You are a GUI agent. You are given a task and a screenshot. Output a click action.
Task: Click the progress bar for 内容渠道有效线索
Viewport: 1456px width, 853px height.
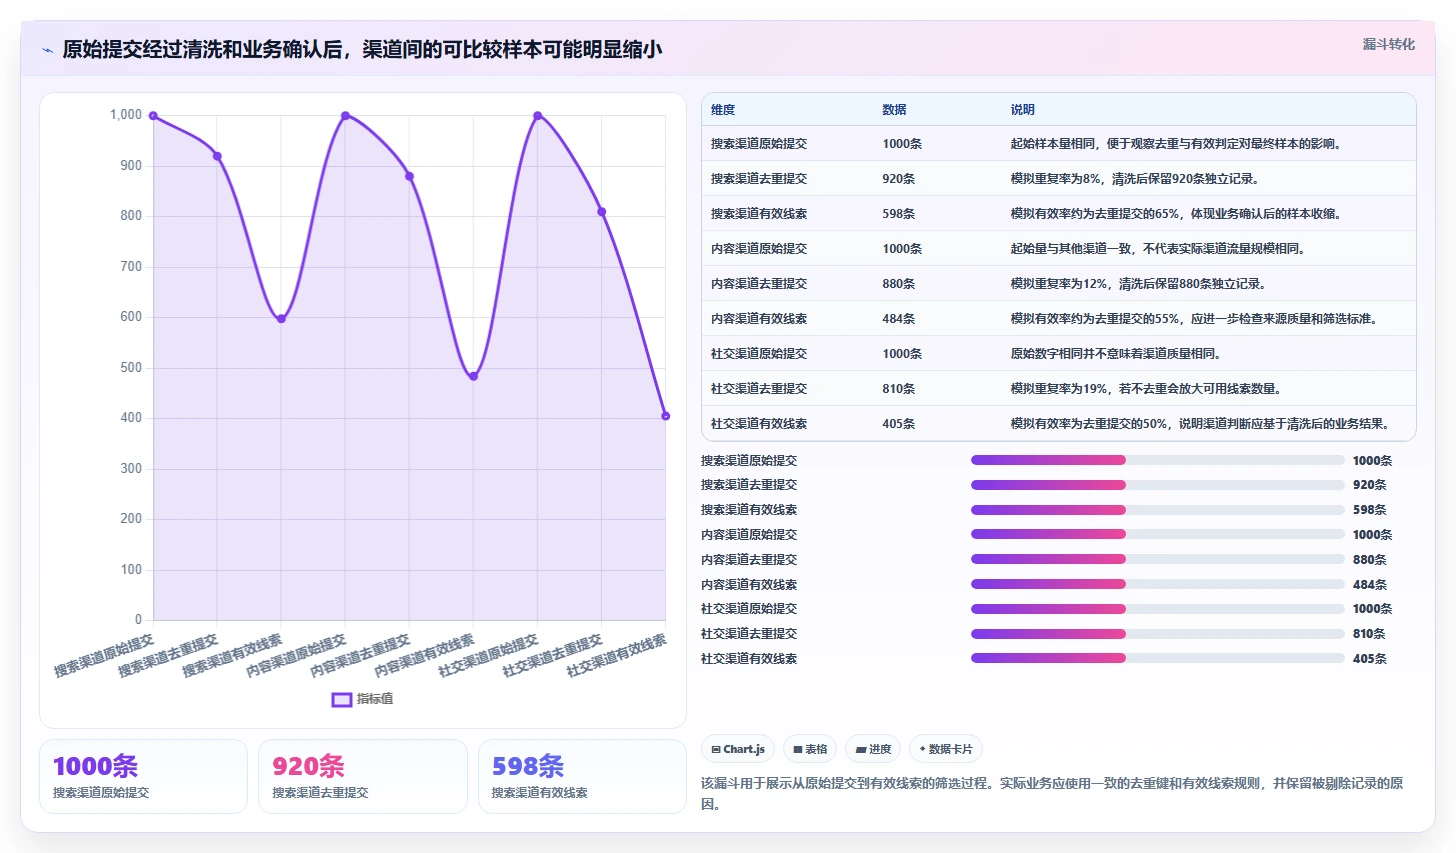(x=1157, y=584)
